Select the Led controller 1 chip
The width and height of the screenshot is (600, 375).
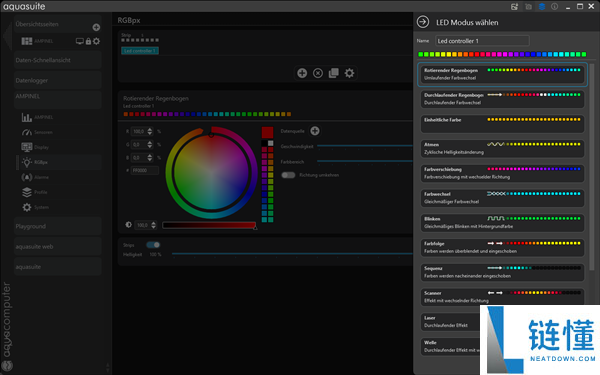pyautogui.click(x=140, y=51)
